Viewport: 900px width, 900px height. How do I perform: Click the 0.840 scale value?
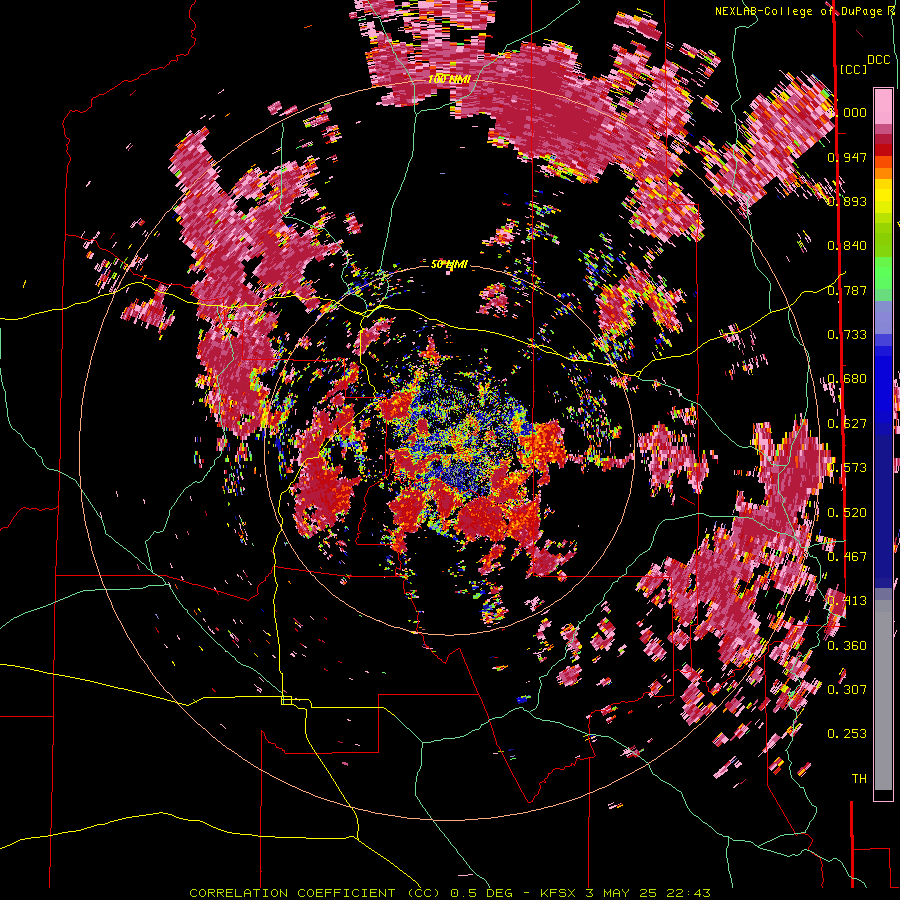click(847, 246)
